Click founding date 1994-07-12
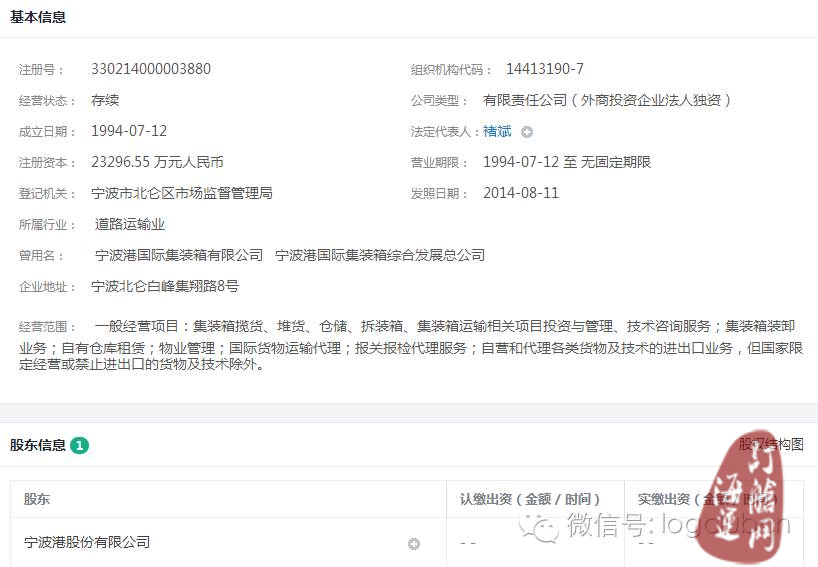818x567 pixels. 129,131
